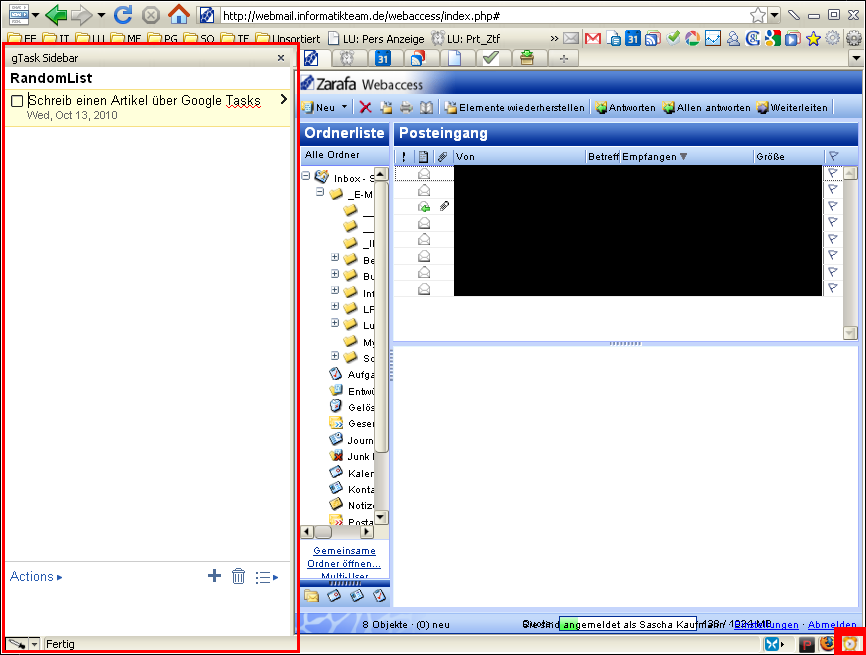This screenshot has height=655, width=866.
Task: Open the Neu button dropdown arrow
Action: [345, 107]
